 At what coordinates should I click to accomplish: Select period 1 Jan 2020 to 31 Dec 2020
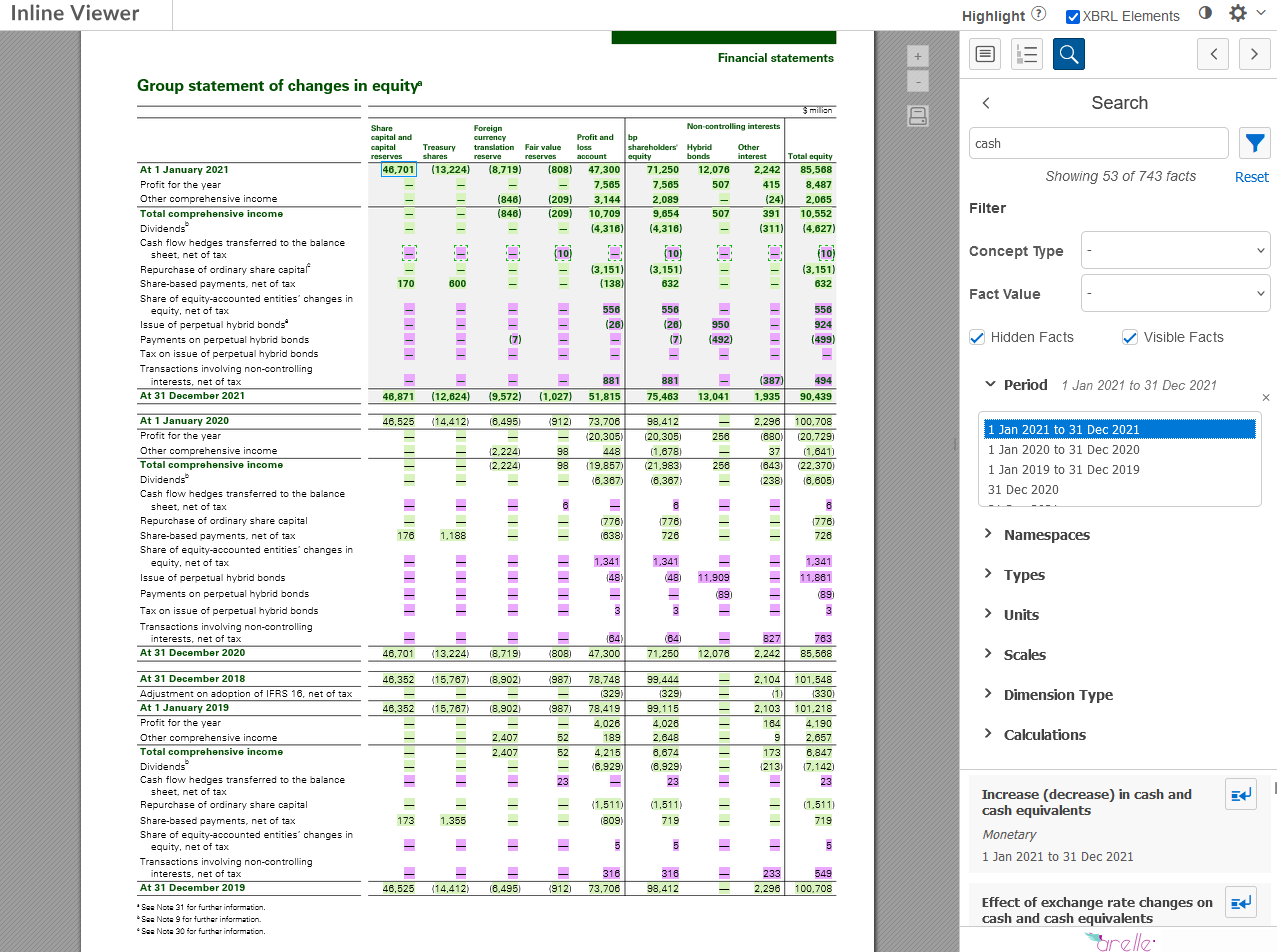1119,449
